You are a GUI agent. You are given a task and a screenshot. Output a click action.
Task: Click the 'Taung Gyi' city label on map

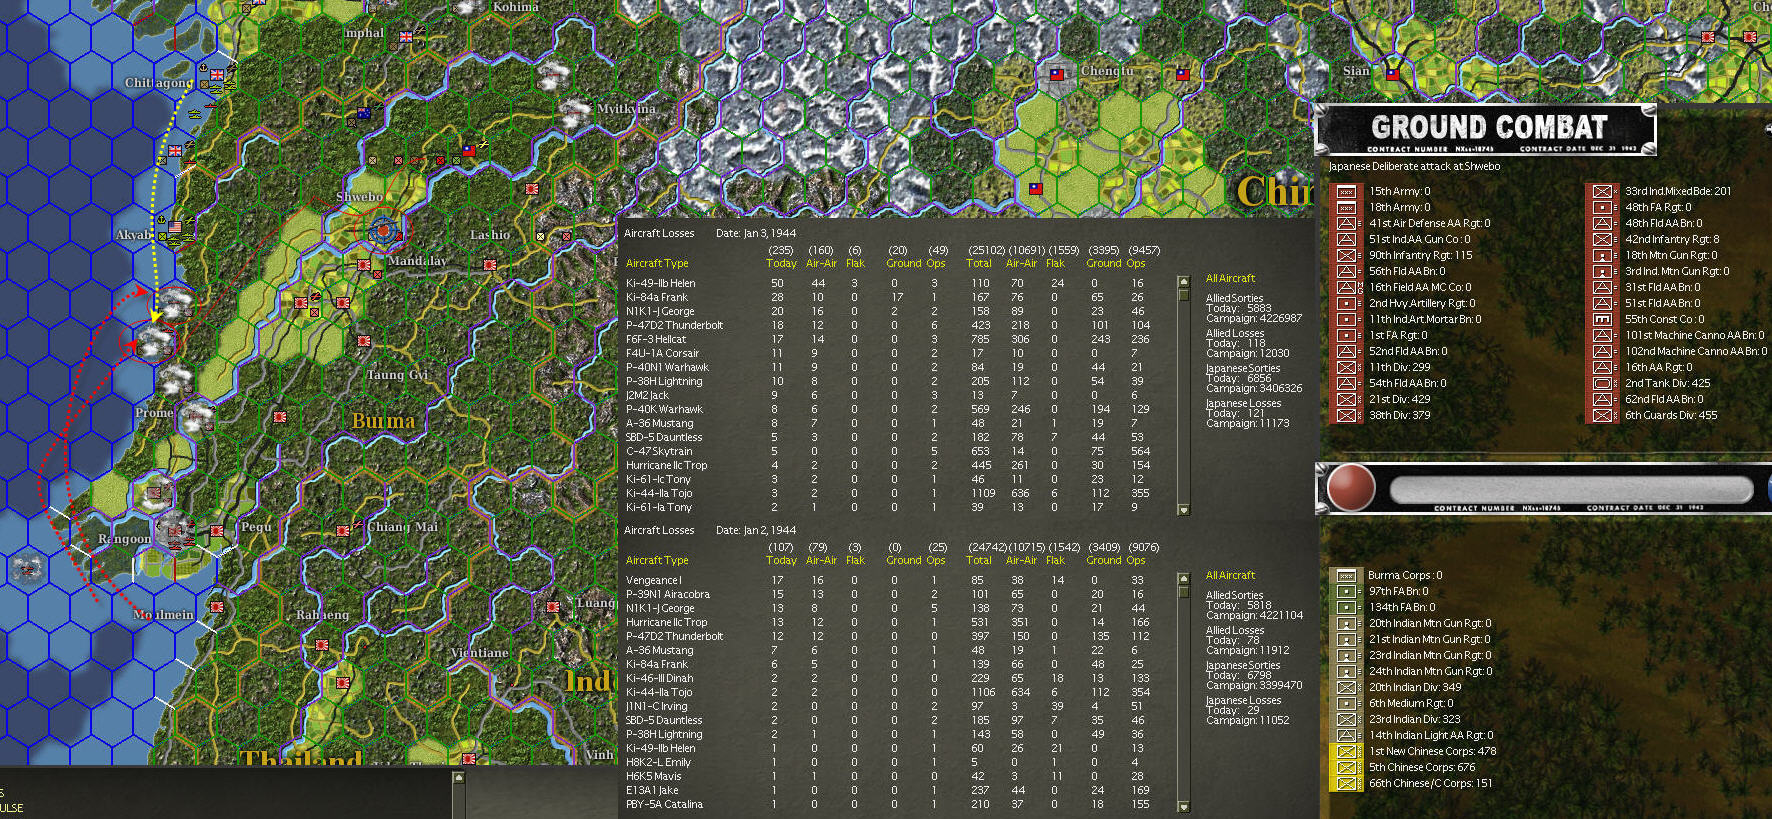click(397, 375)
